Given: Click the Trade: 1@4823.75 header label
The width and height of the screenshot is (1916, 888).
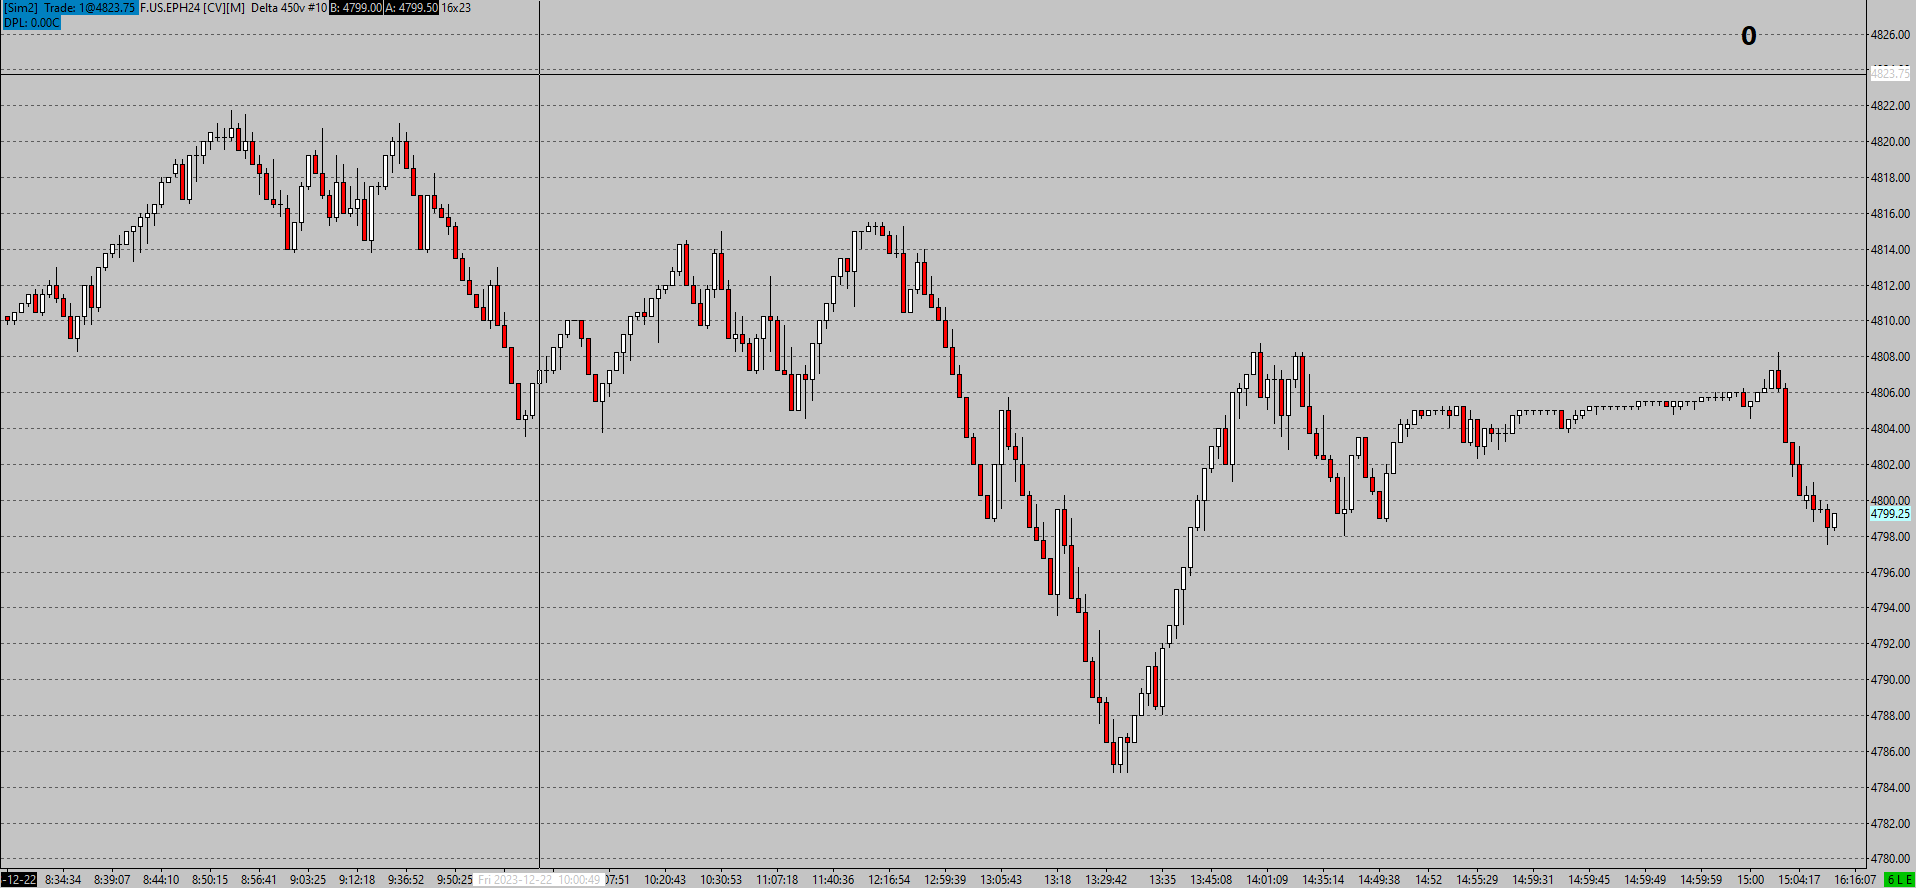Looking at the screenshot, I should (90, 8).
